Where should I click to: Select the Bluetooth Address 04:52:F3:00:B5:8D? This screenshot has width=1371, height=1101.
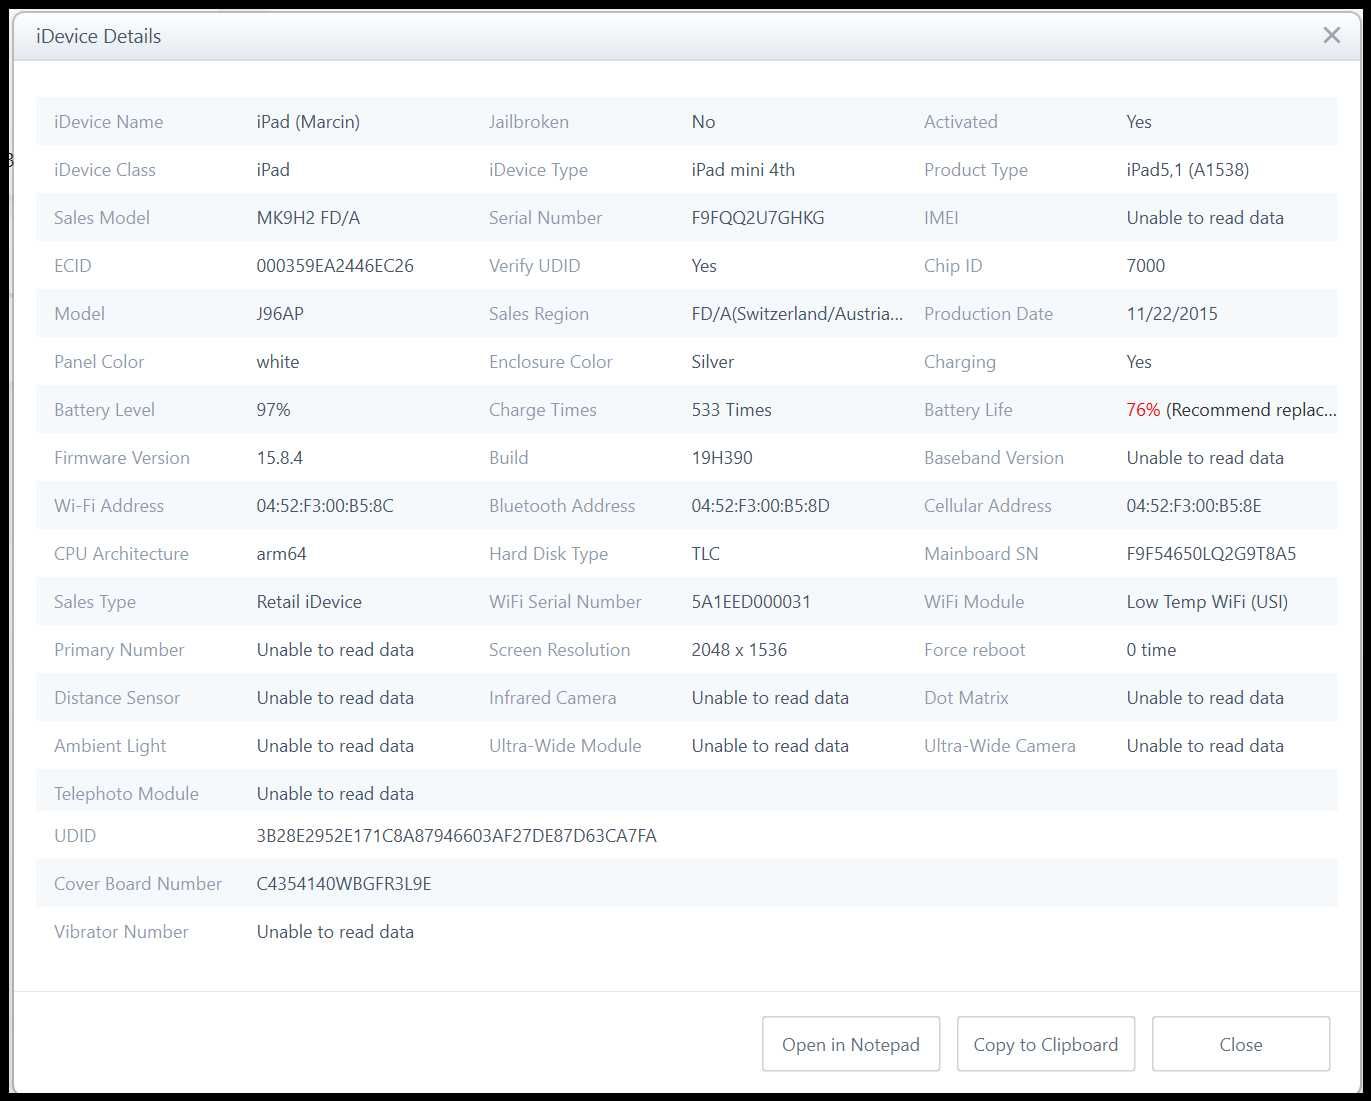760,506
